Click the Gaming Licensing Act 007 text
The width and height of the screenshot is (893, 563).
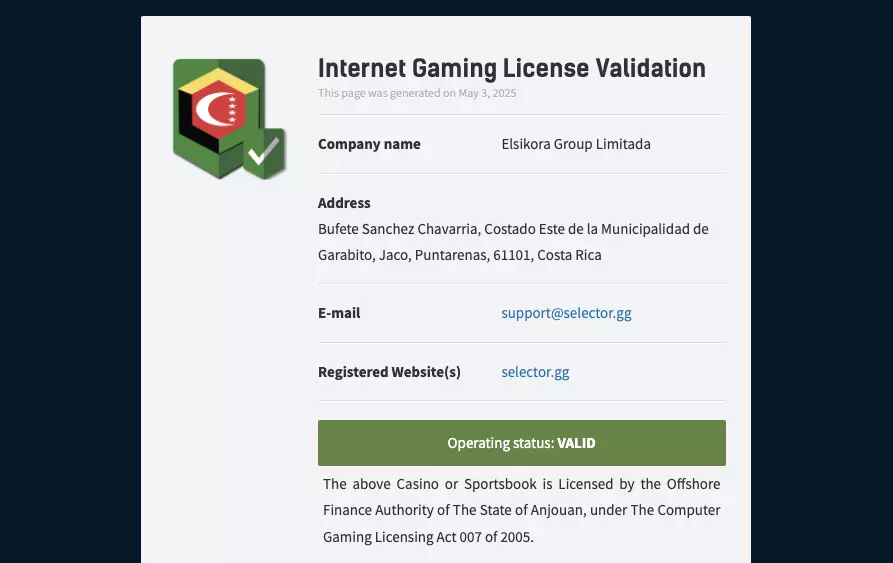(x=428, y=537)
